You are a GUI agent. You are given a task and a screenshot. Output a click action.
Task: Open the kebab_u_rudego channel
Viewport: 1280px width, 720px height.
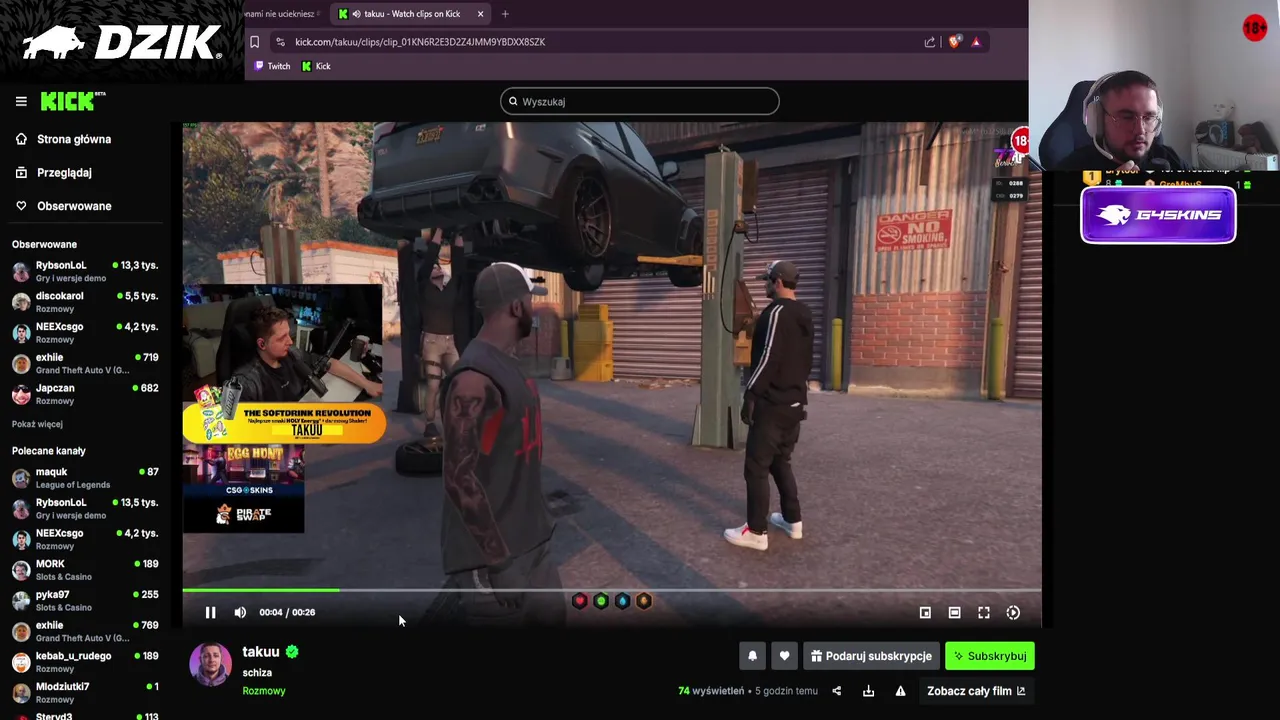(x=85, y=662)
